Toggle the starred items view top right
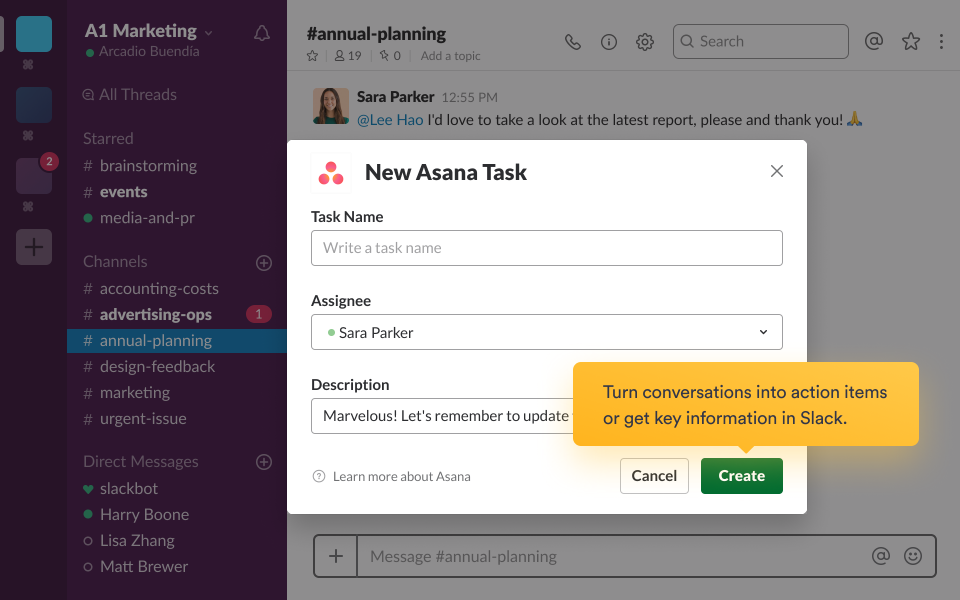Screen dimensions: 960x600 click(x=910, y=41)
